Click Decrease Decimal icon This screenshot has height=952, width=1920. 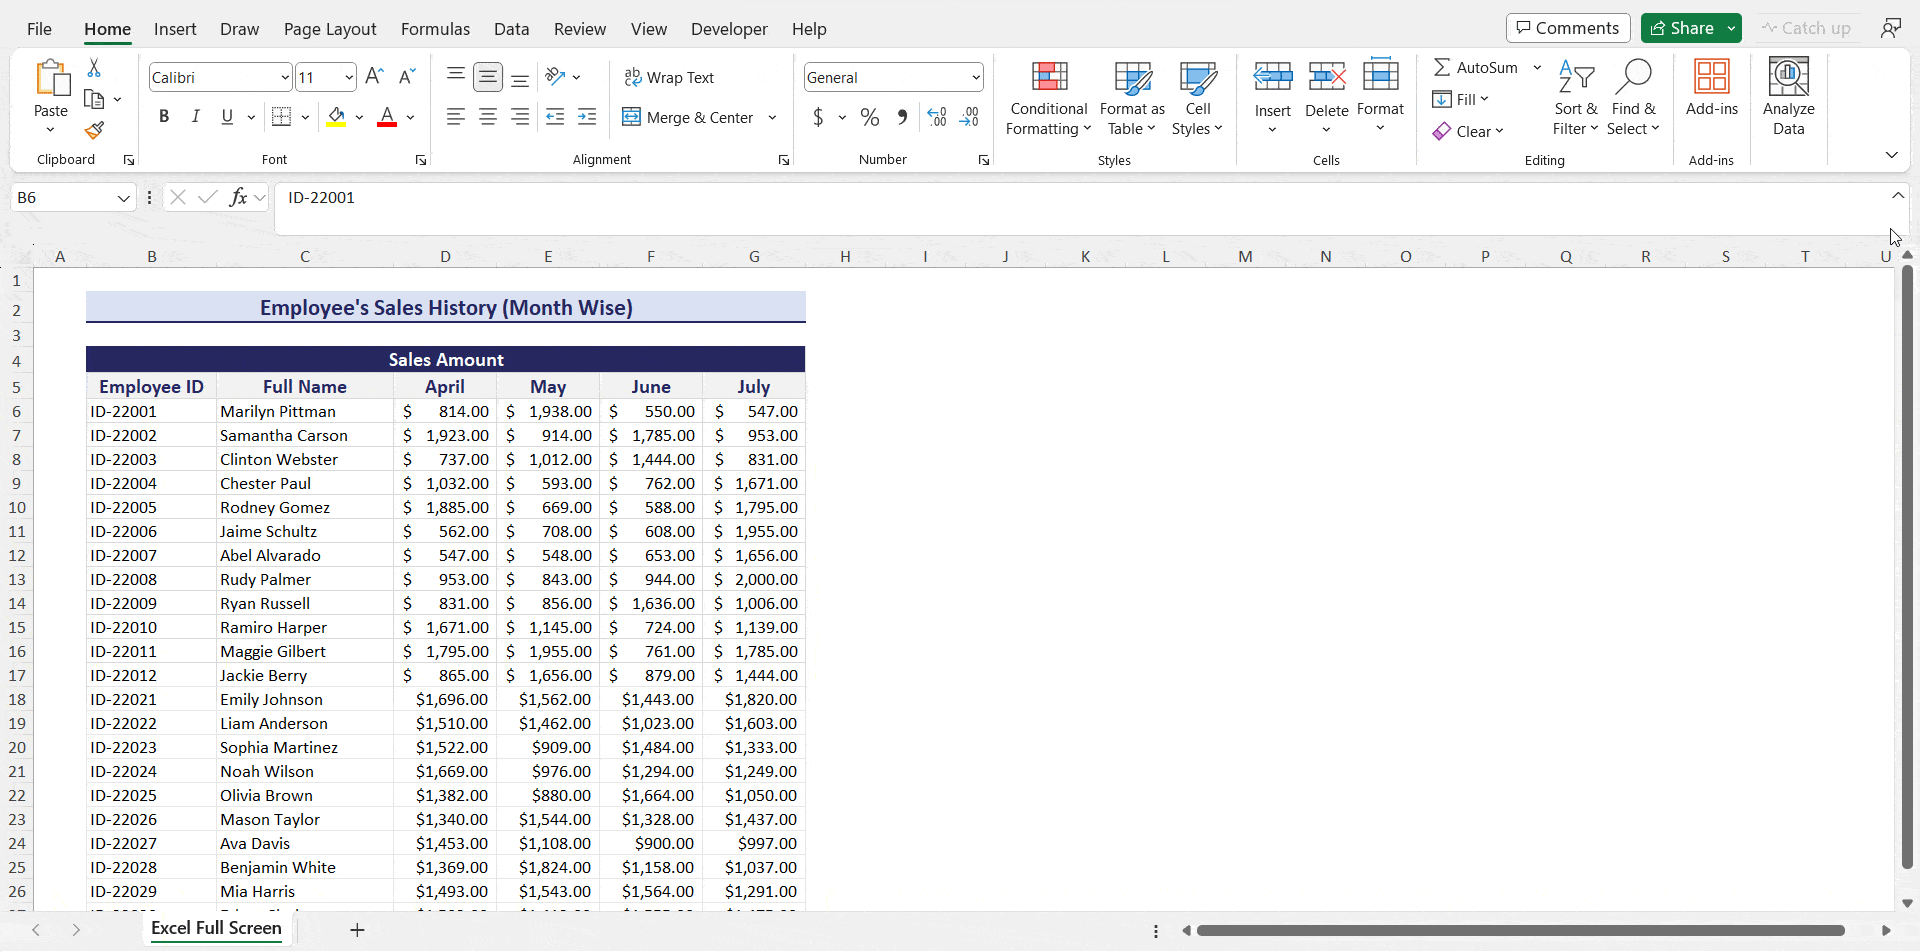click(969, 117)
